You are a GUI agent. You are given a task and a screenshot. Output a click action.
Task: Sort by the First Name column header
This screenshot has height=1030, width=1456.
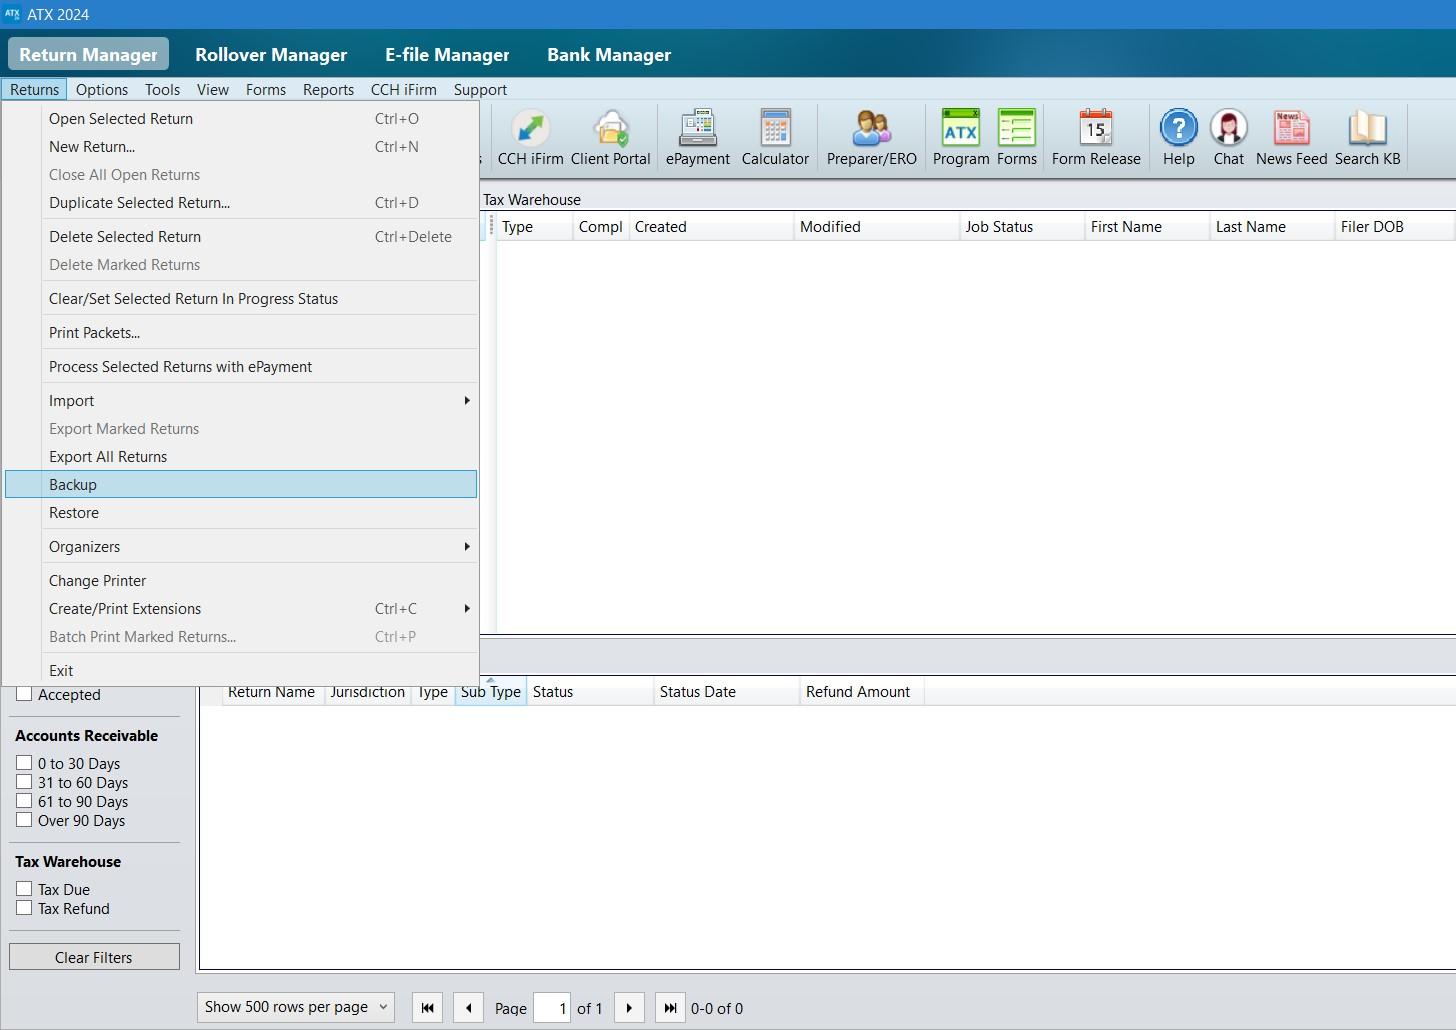pyautogui.click(x=1147, y=227)
